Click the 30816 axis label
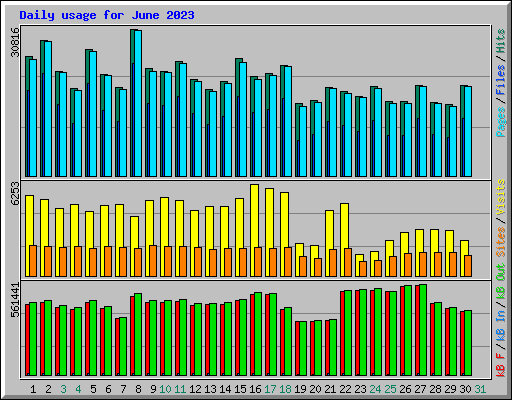The image size is (512, 400). coord(15,42)
